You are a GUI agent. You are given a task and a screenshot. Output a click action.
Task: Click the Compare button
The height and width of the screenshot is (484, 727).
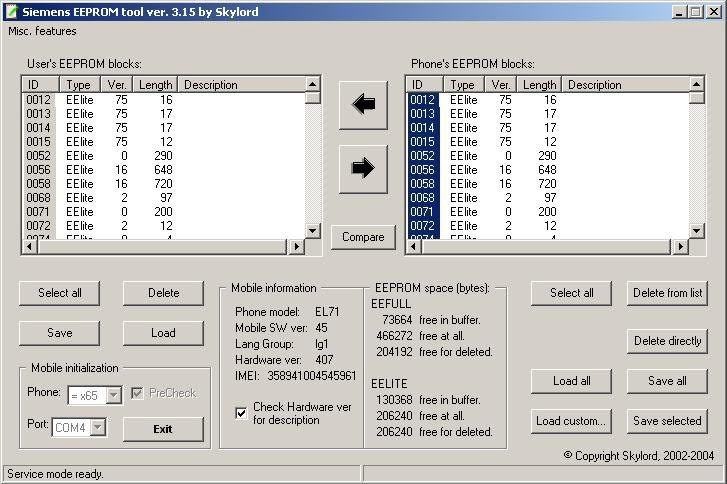coord(363,237)
